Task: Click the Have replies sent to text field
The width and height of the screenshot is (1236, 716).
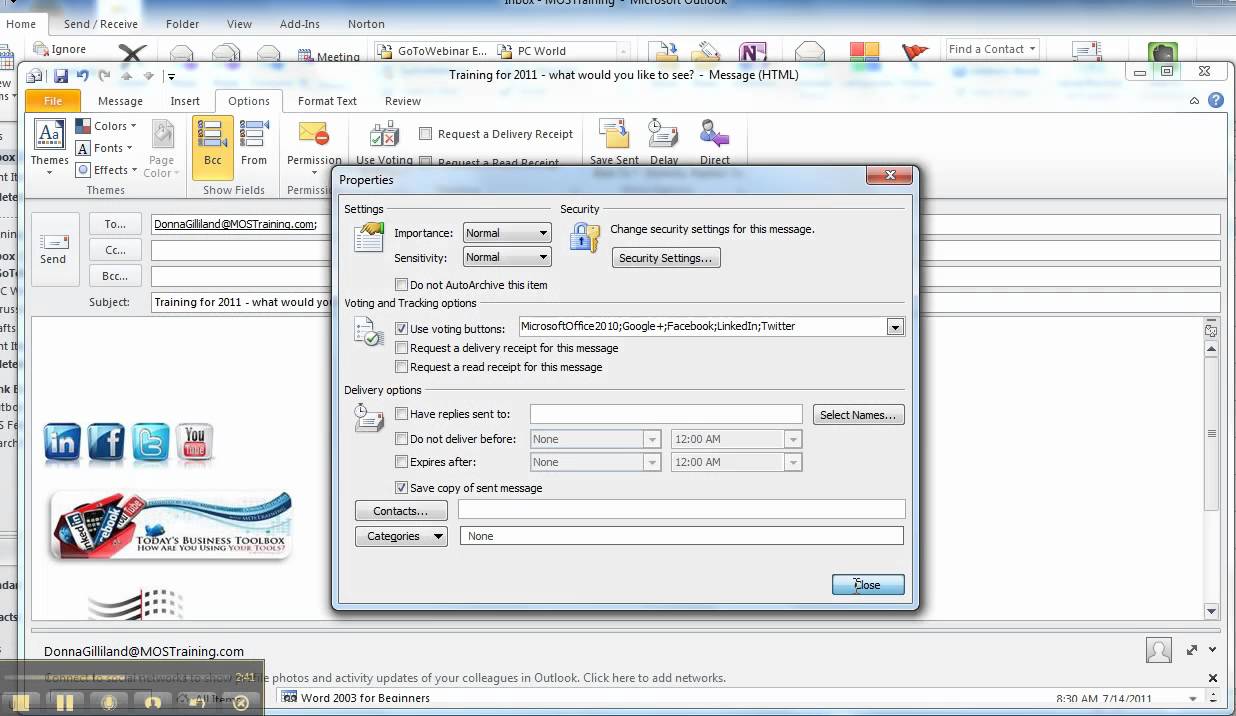Action: coord(666,414)
